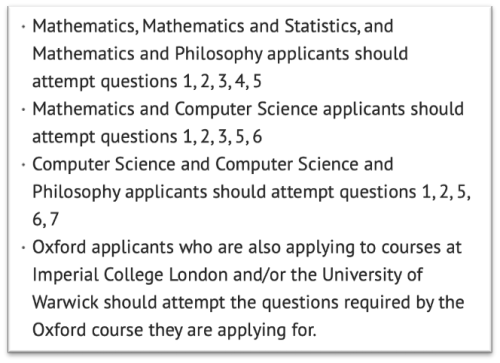The width and height of the screenshot is (500, 363).
Task: Click the bullet before 'Computer Science and Computer Science'
Action: tap(23, 165)
